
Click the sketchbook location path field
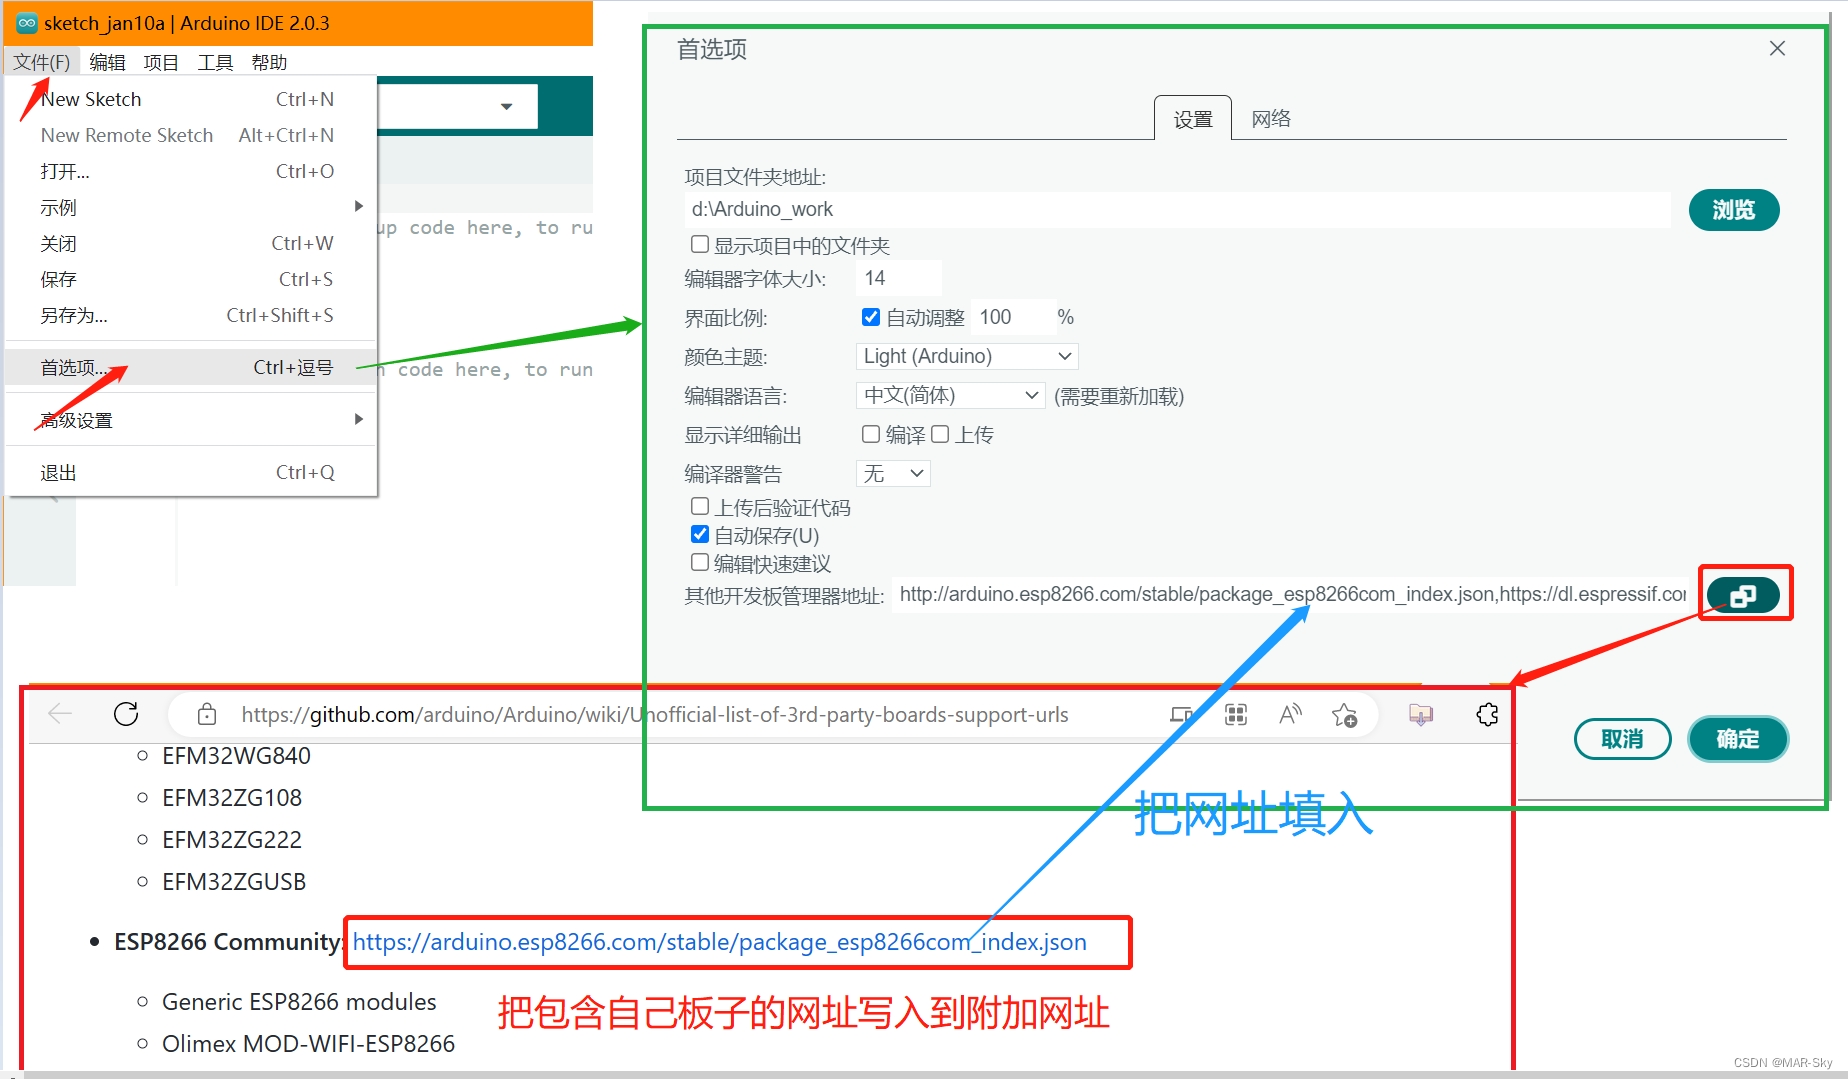1177,209
